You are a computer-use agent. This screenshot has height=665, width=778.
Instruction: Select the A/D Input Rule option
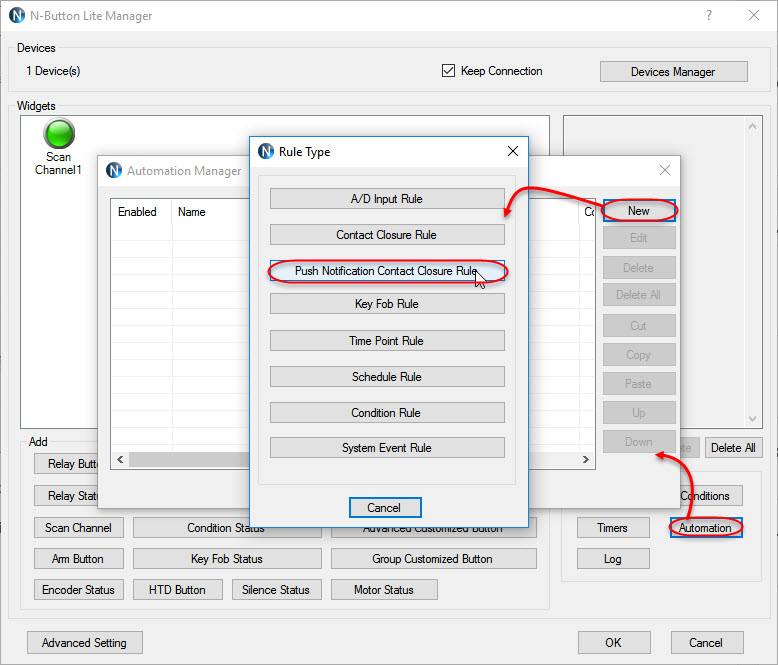click(387, 199)
